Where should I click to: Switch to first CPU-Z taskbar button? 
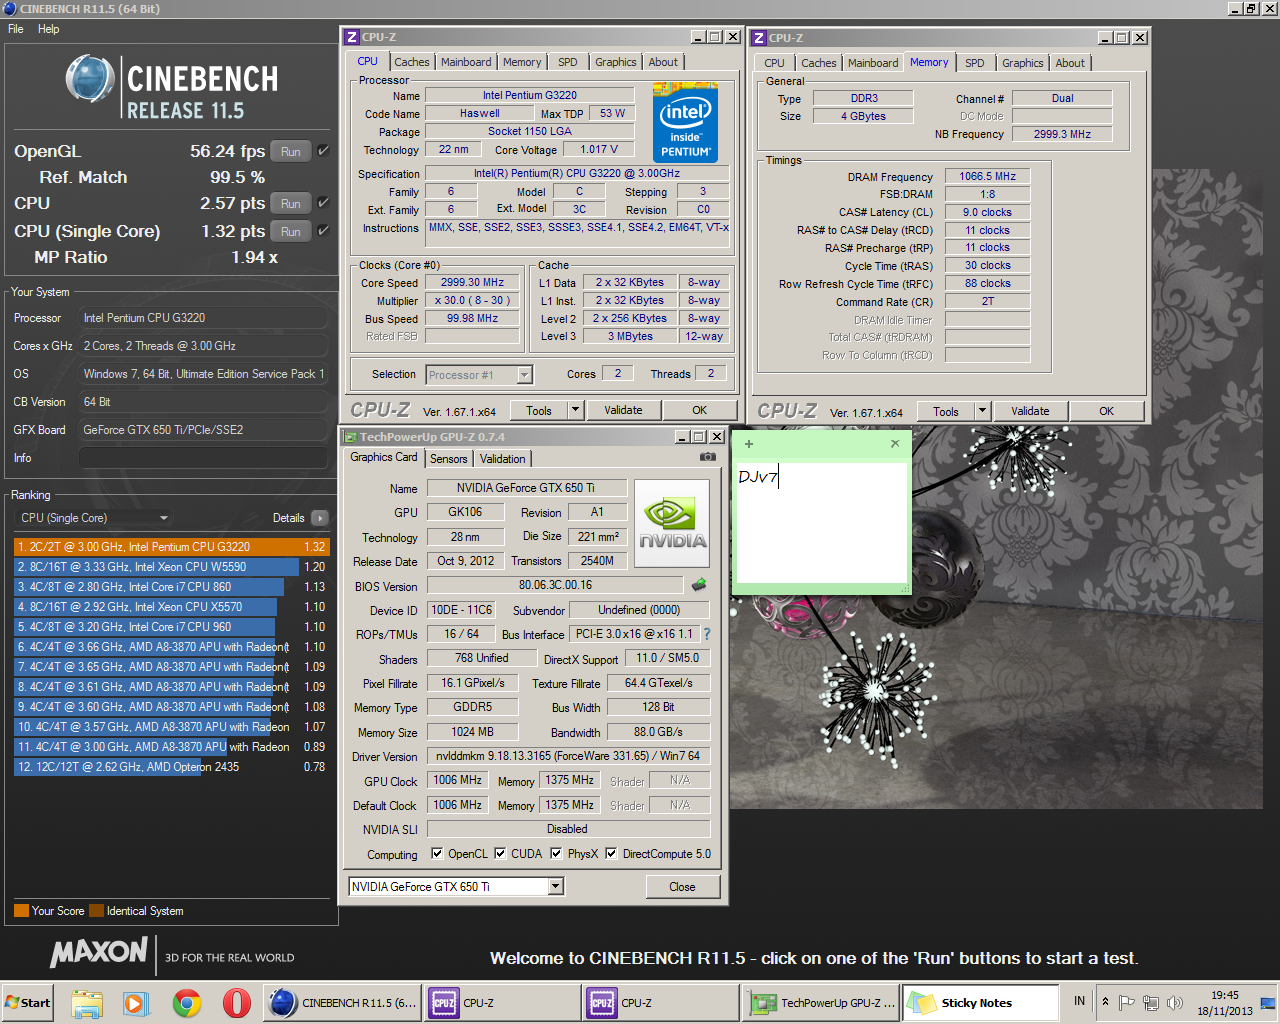(x=503, y=1003)
